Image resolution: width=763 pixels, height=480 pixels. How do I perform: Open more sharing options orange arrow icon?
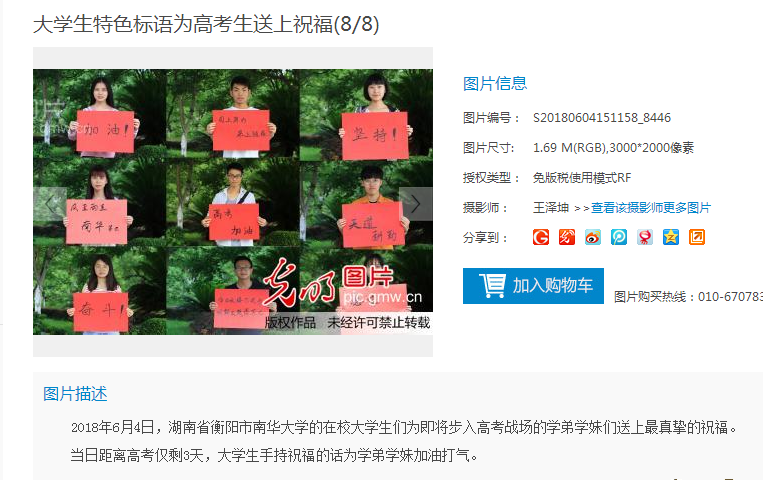[x=697, y=237]
